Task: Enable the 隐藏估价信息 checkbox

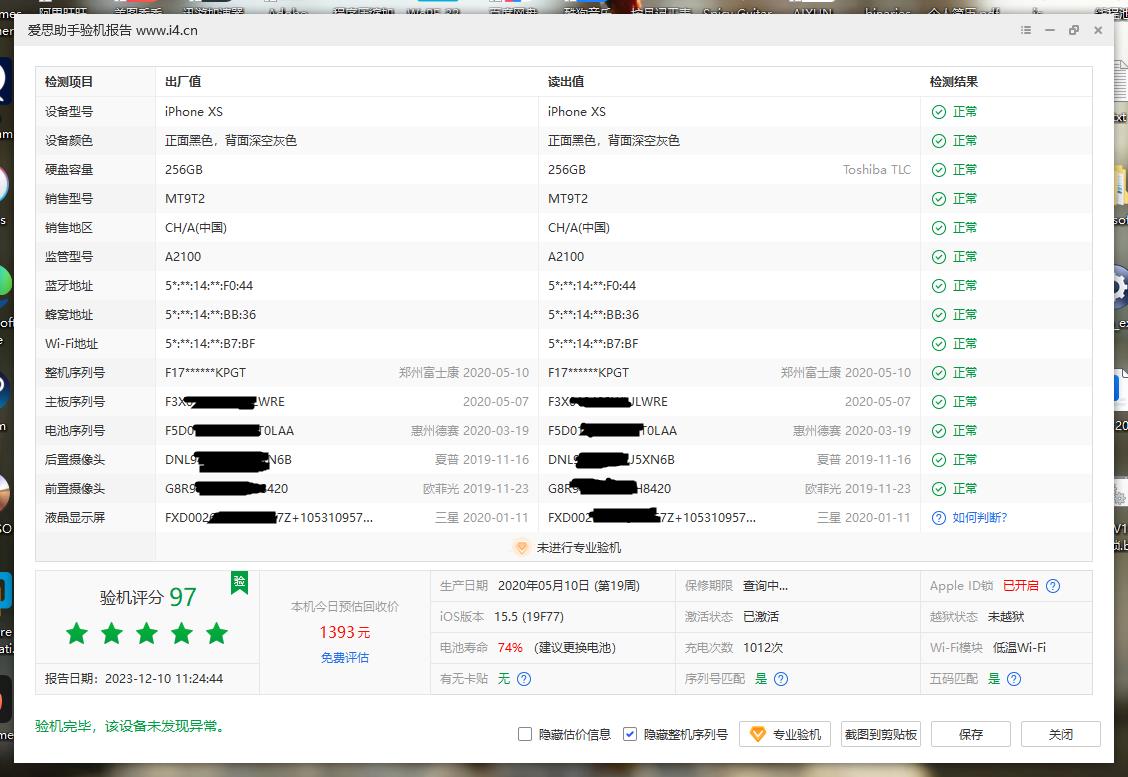Action: pos(525,734)
